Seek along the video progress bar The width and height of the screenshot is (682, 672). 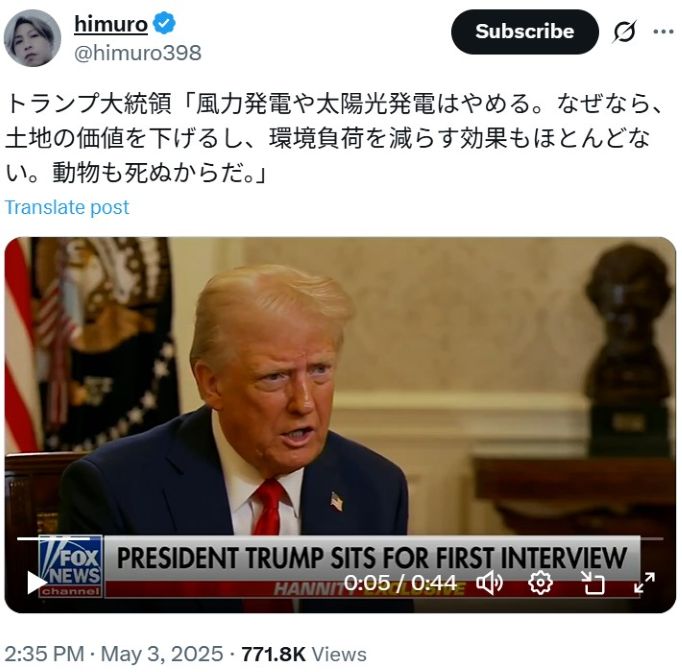tap(340, 538)
